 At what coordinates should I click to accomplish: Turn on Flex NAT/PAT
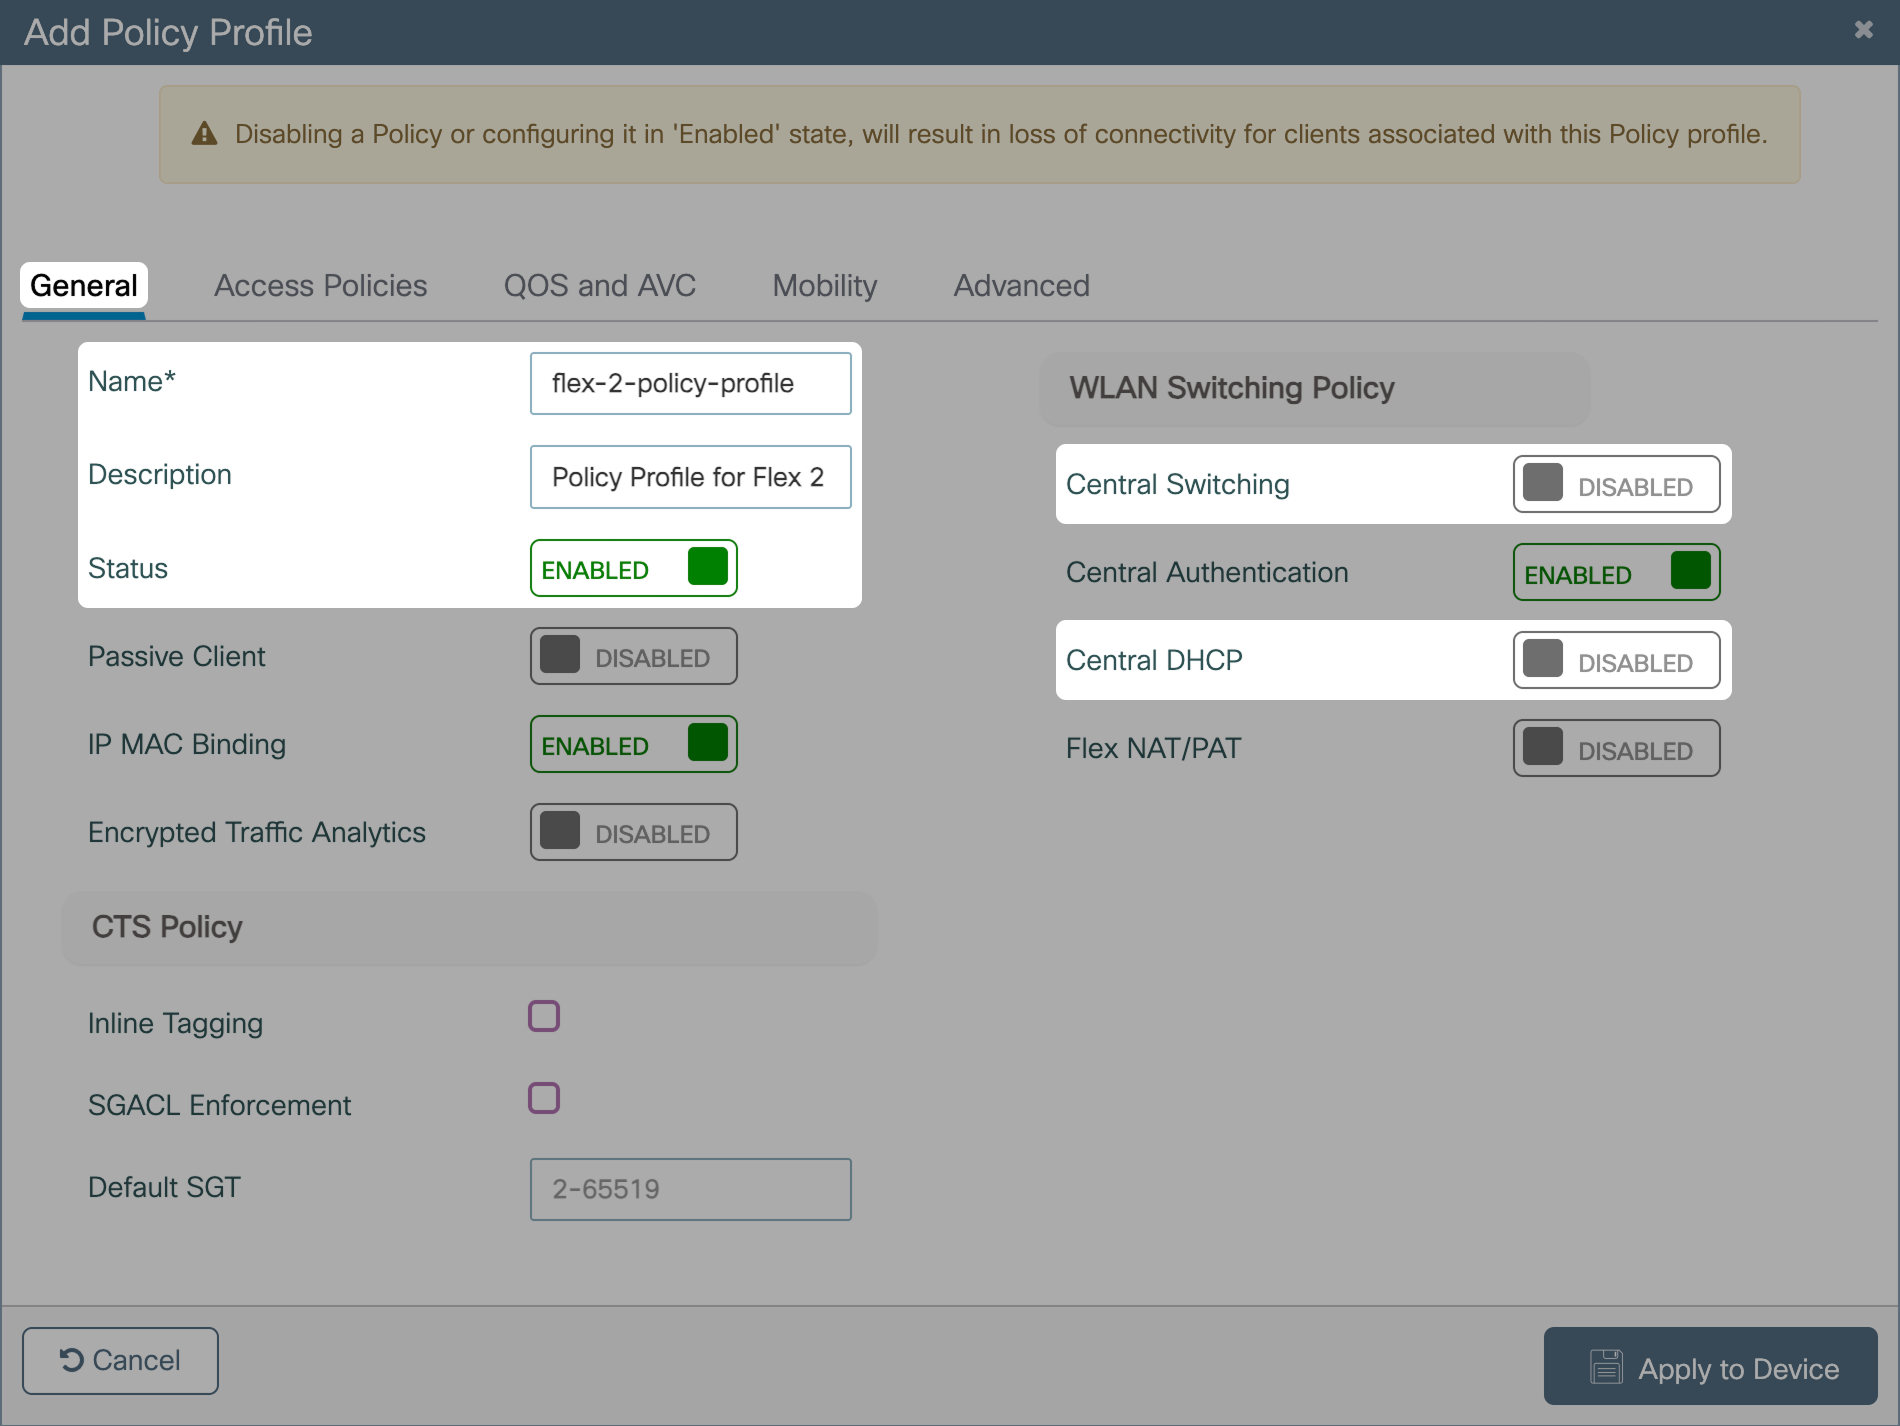pyautogui.click(x=1616, y=748)
